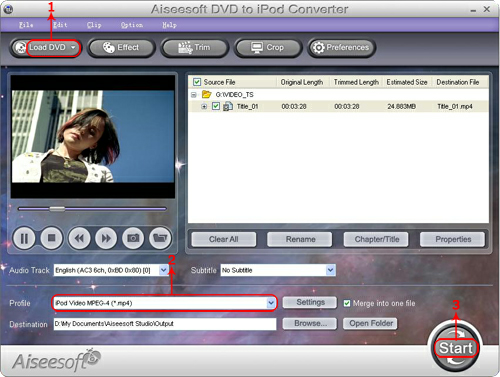Screen dimensions: 500x377
Task: Open the Trim tool
Action: [x=195, y=48]
